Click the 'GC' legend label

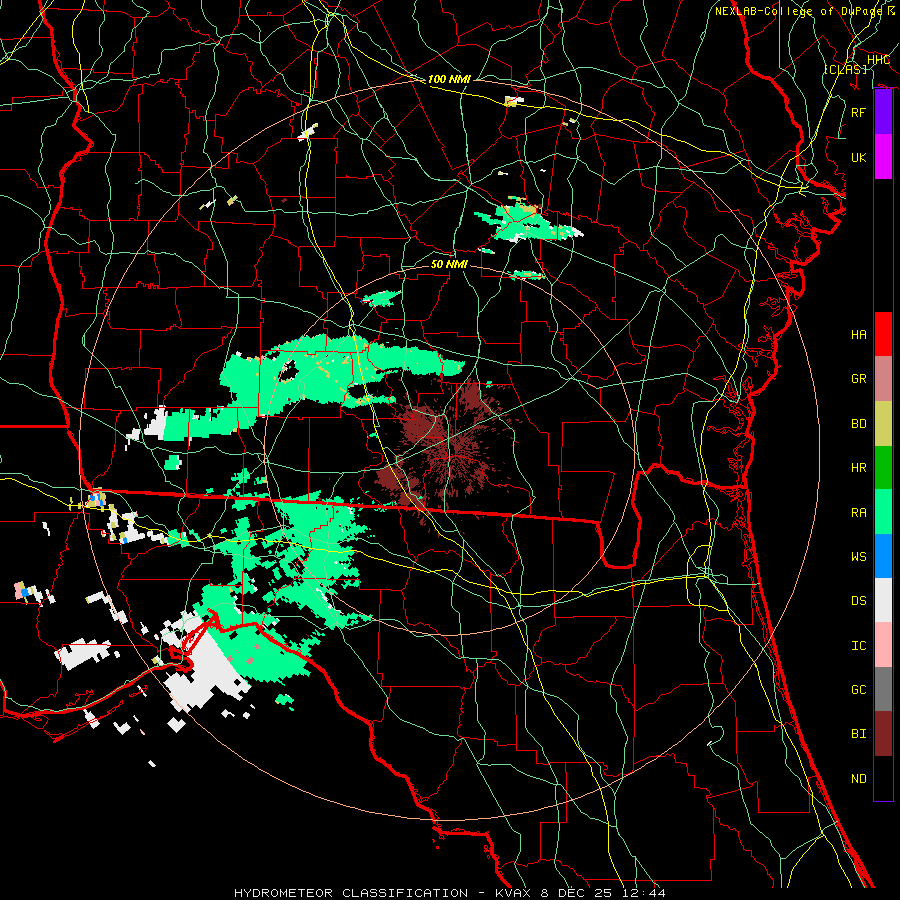(x=858, y=689)
